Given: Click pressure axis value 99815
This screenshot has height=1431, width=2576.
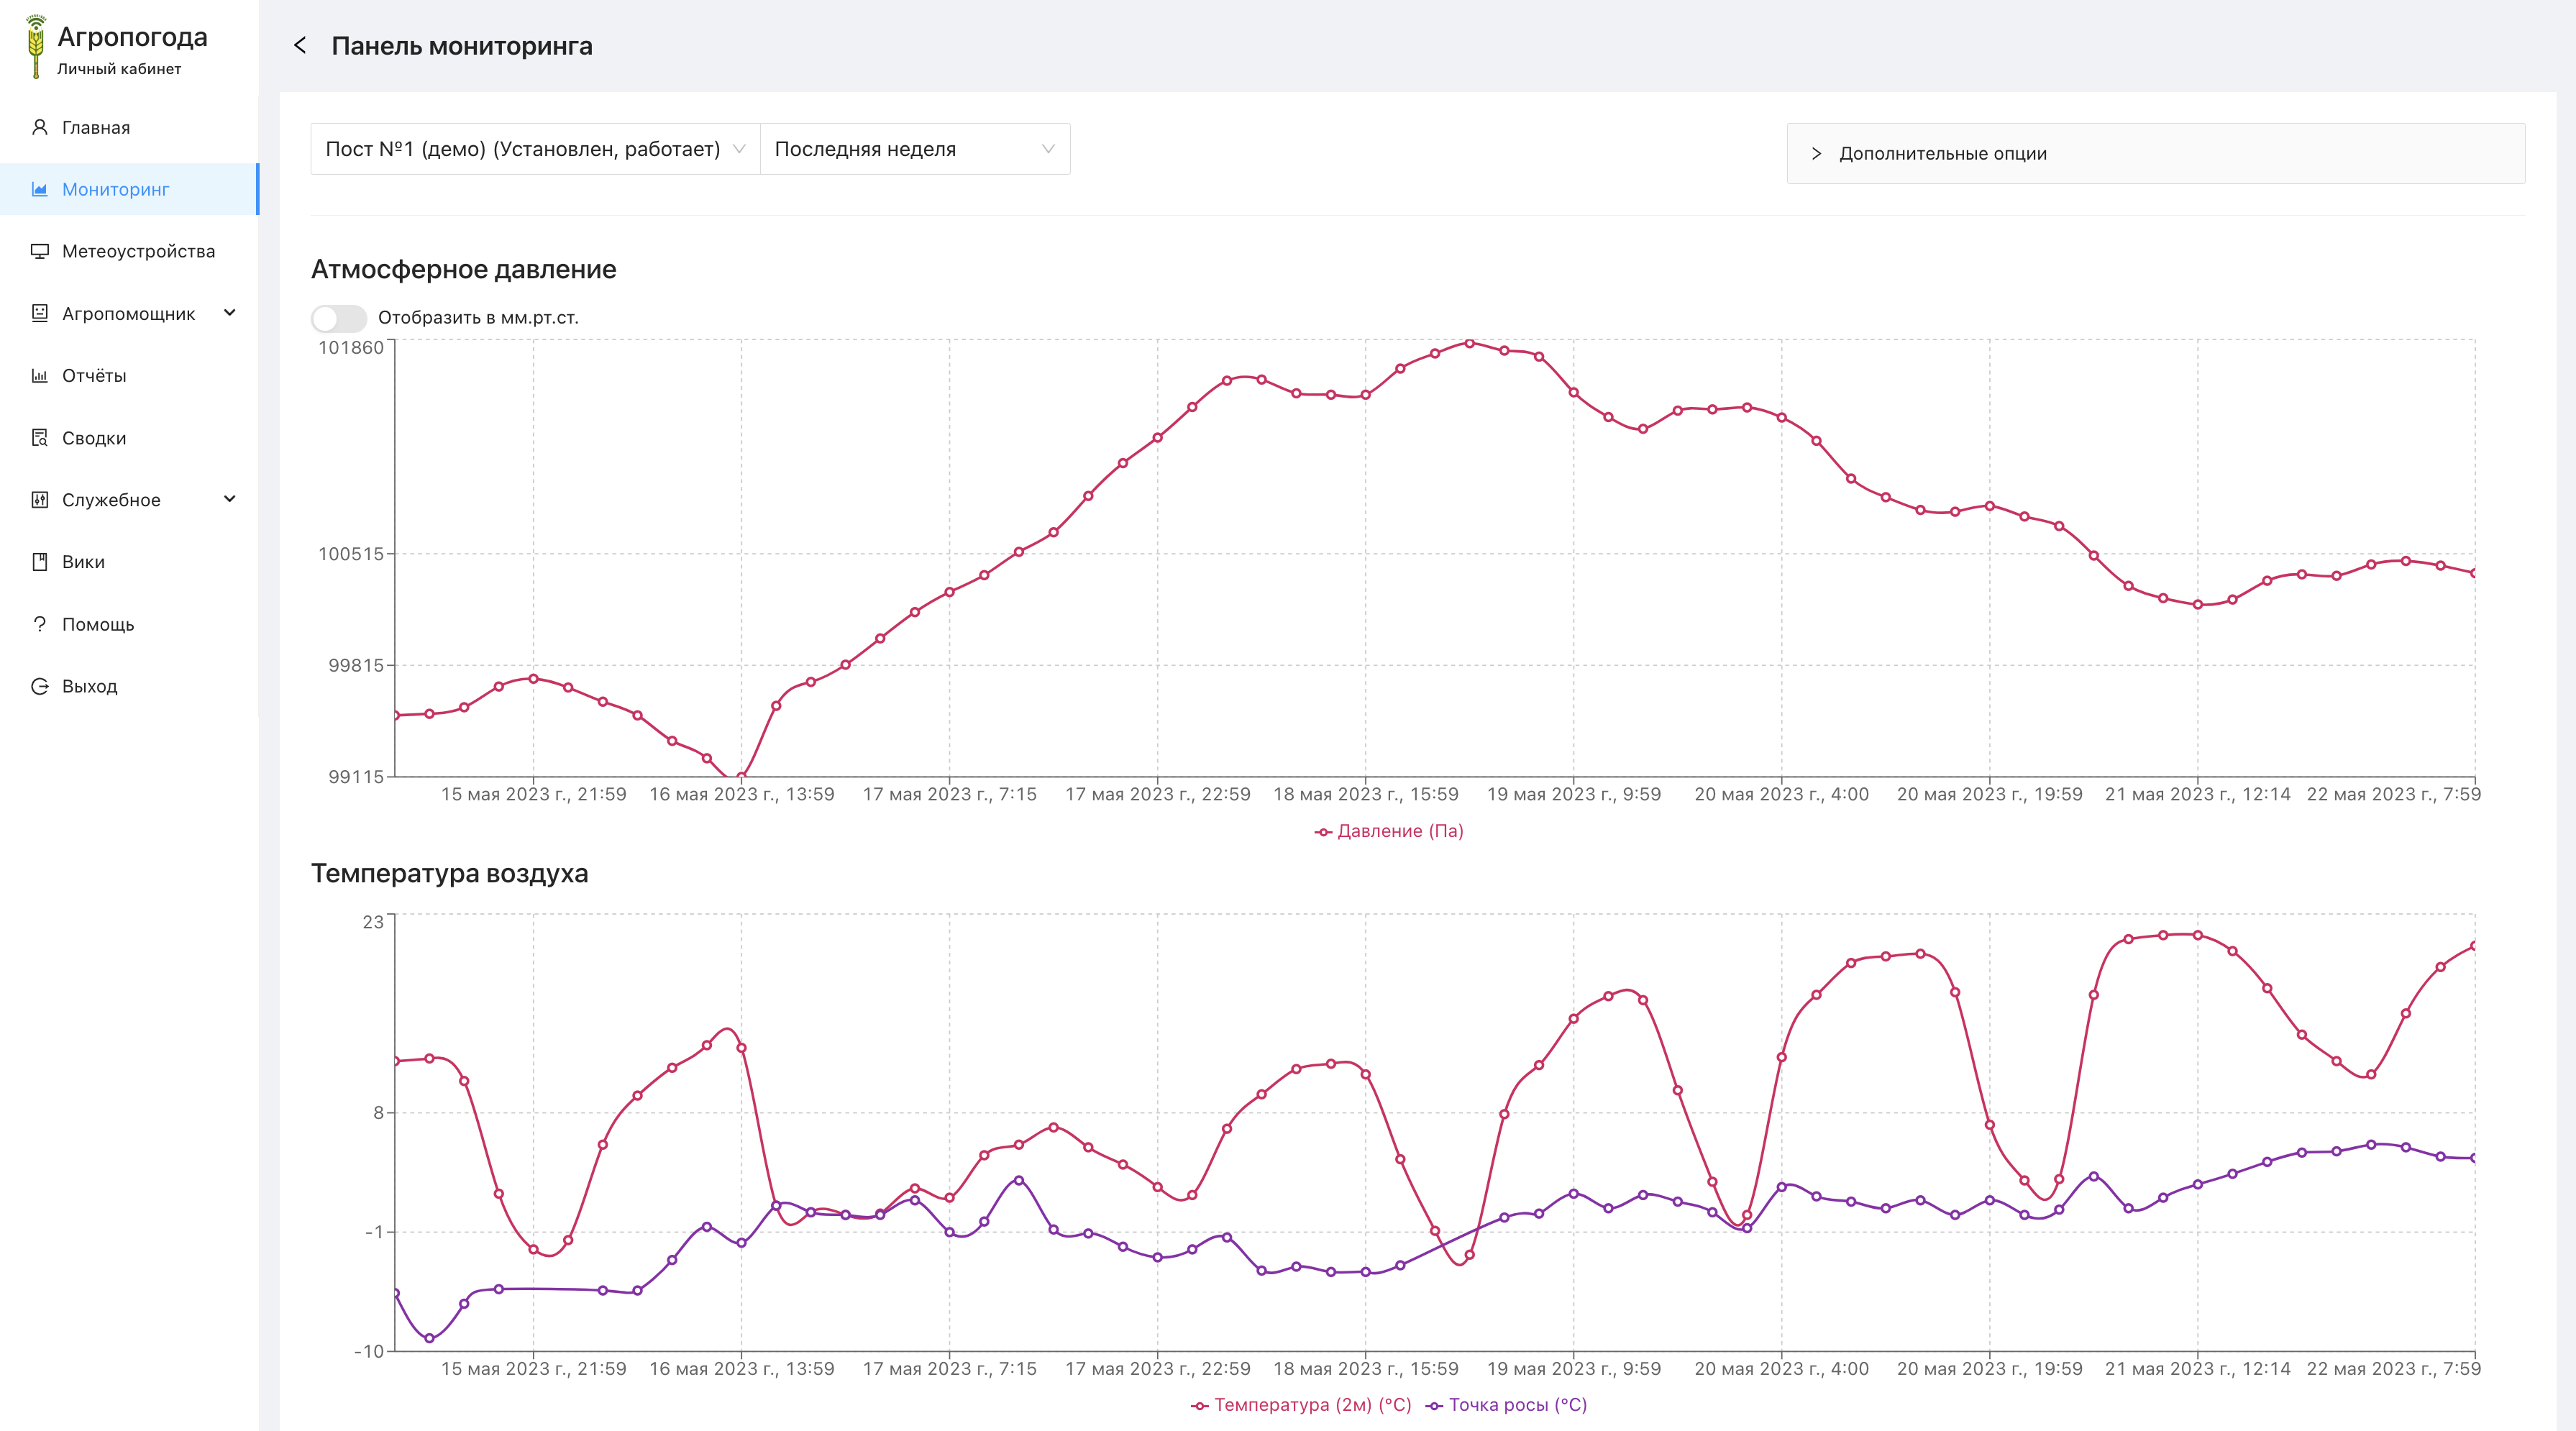Looking at the screenshot, I should click(x=356, y=665).
